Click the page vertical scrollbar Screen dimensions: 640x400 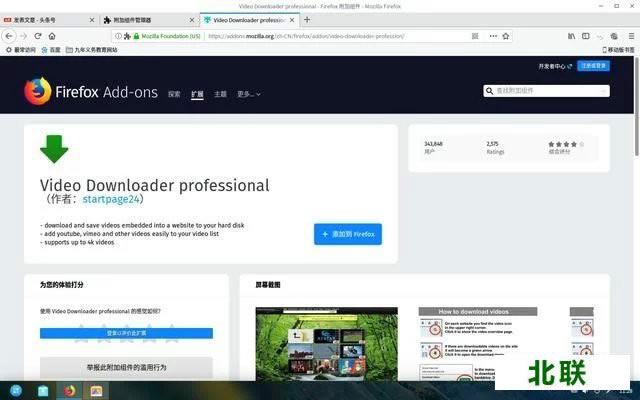click(x=636, y=106)
